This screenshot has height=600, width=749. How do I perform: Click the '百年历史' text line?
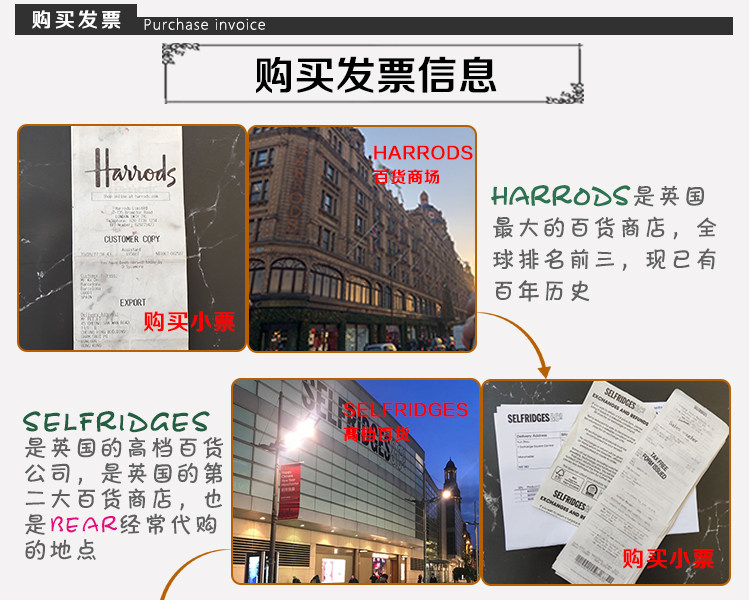click(x=542, y=291)
